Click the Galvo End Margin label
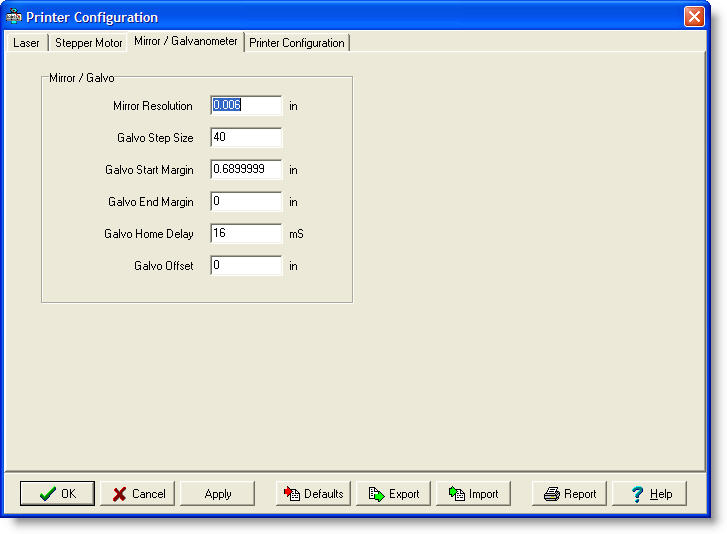This screenshot has height=534, width=727. click(x=151, y=202)
